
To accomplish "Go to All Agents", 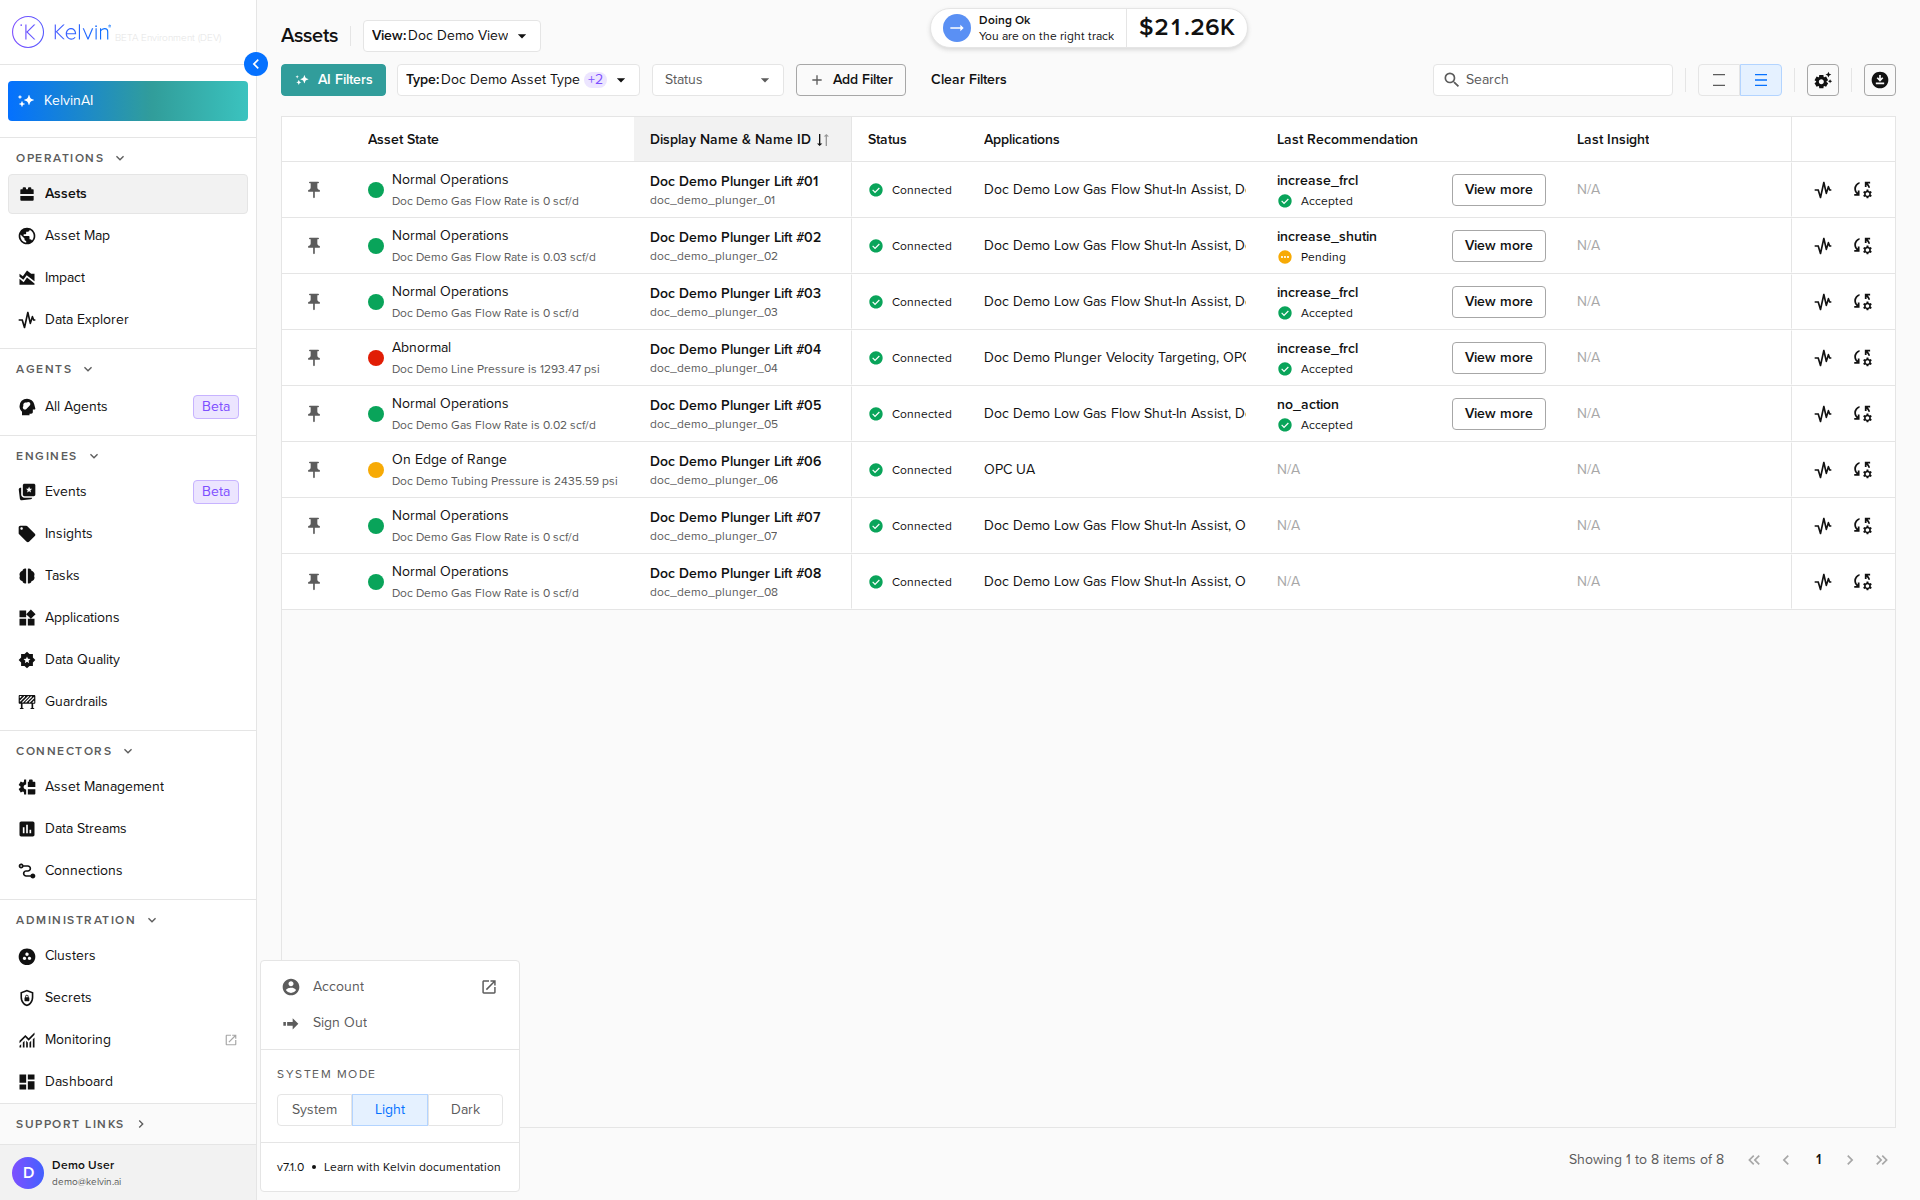I will [128, 407].
